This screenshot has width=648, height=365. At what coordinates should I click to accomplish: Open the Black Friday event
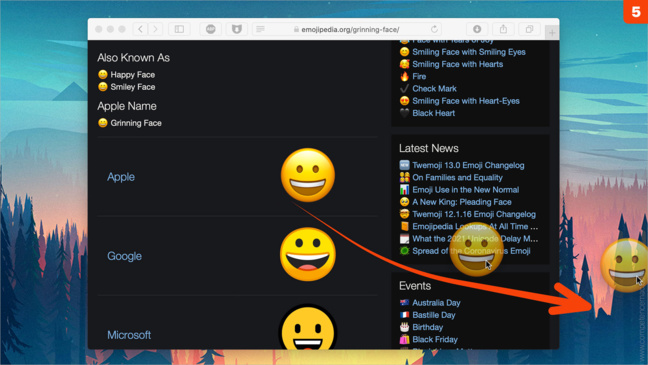coord(435,339)
